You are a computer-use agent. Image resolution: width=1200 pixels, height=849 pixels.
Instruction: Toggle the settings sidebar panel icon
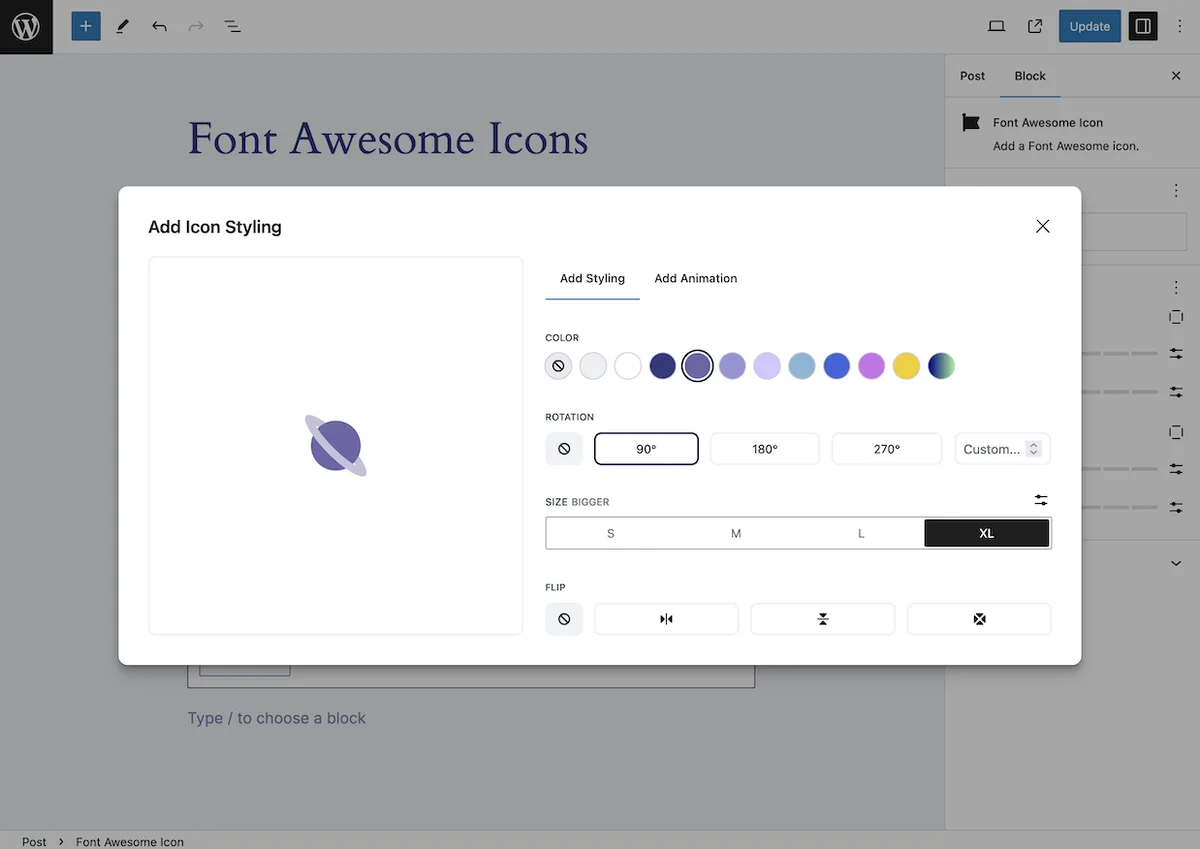(1143, 27)
